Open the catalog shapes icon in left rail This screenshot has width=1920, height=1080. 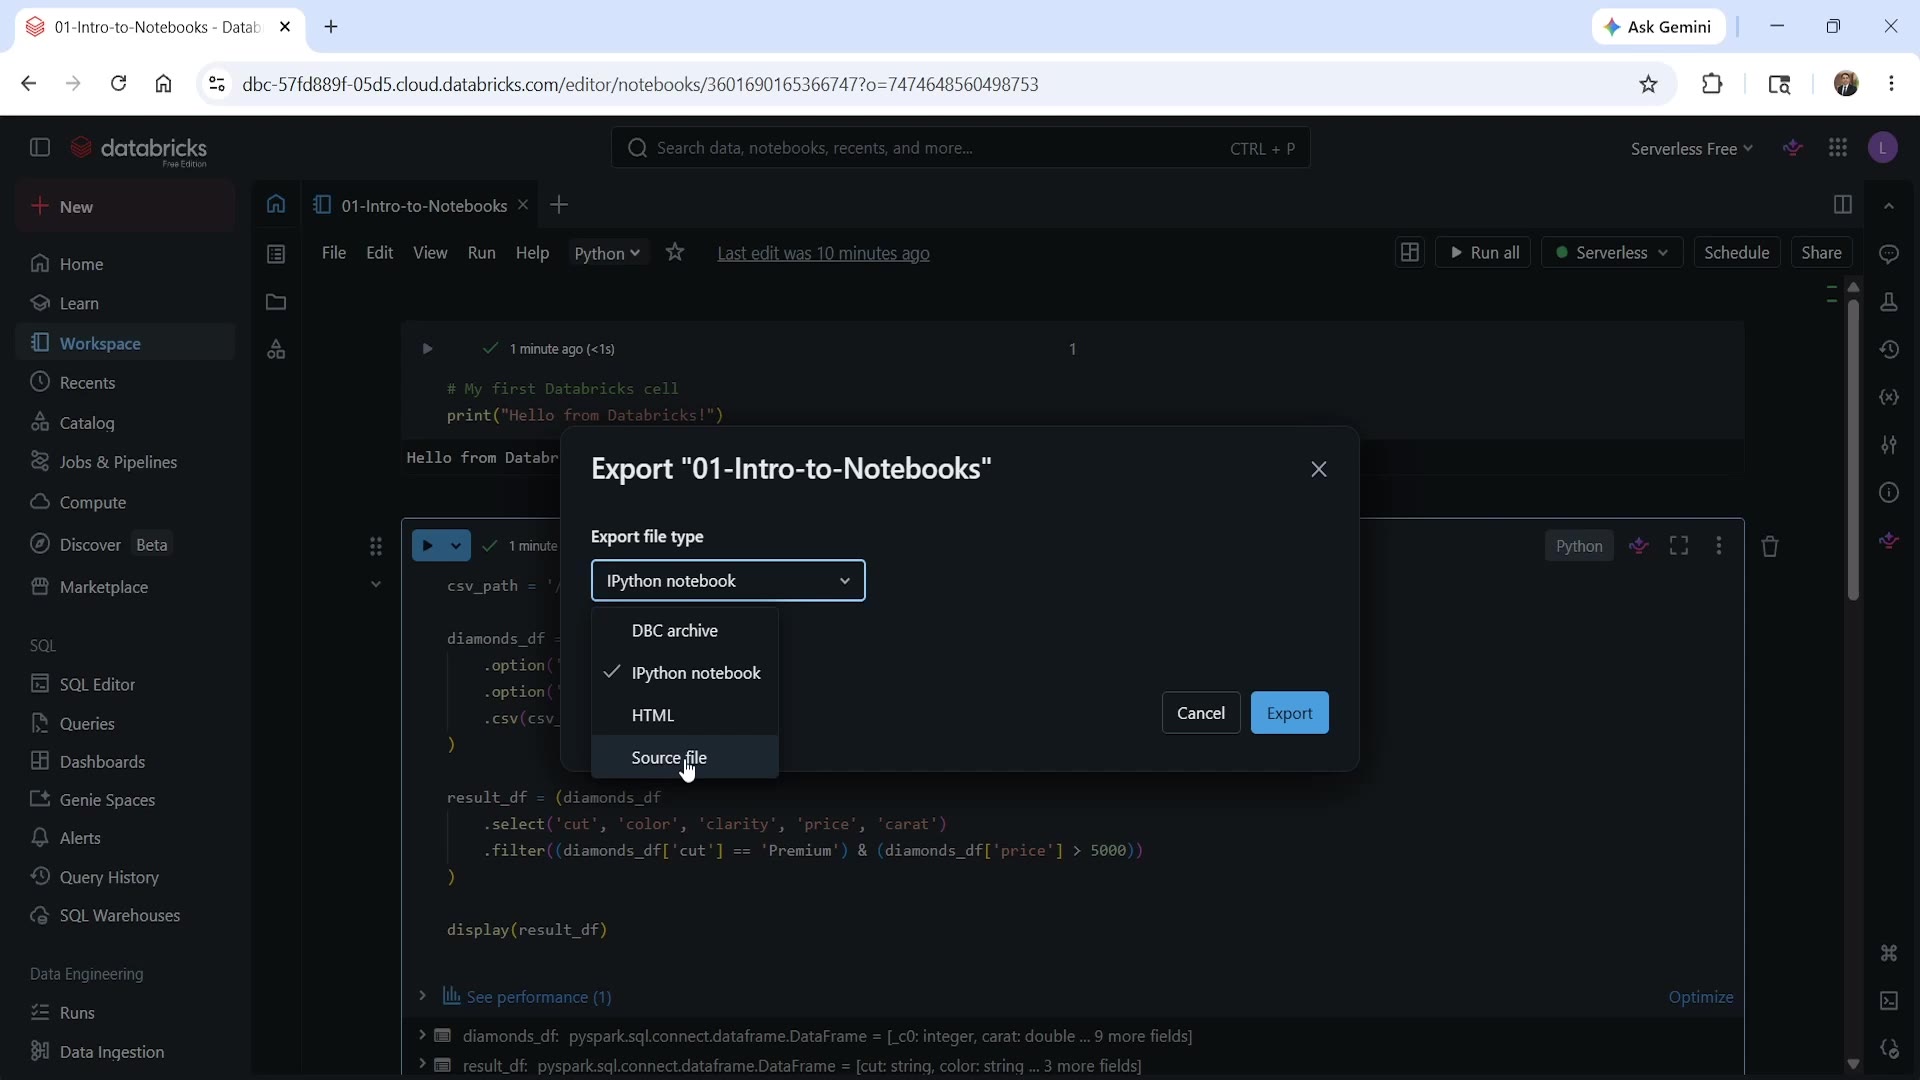coord(276,350)
